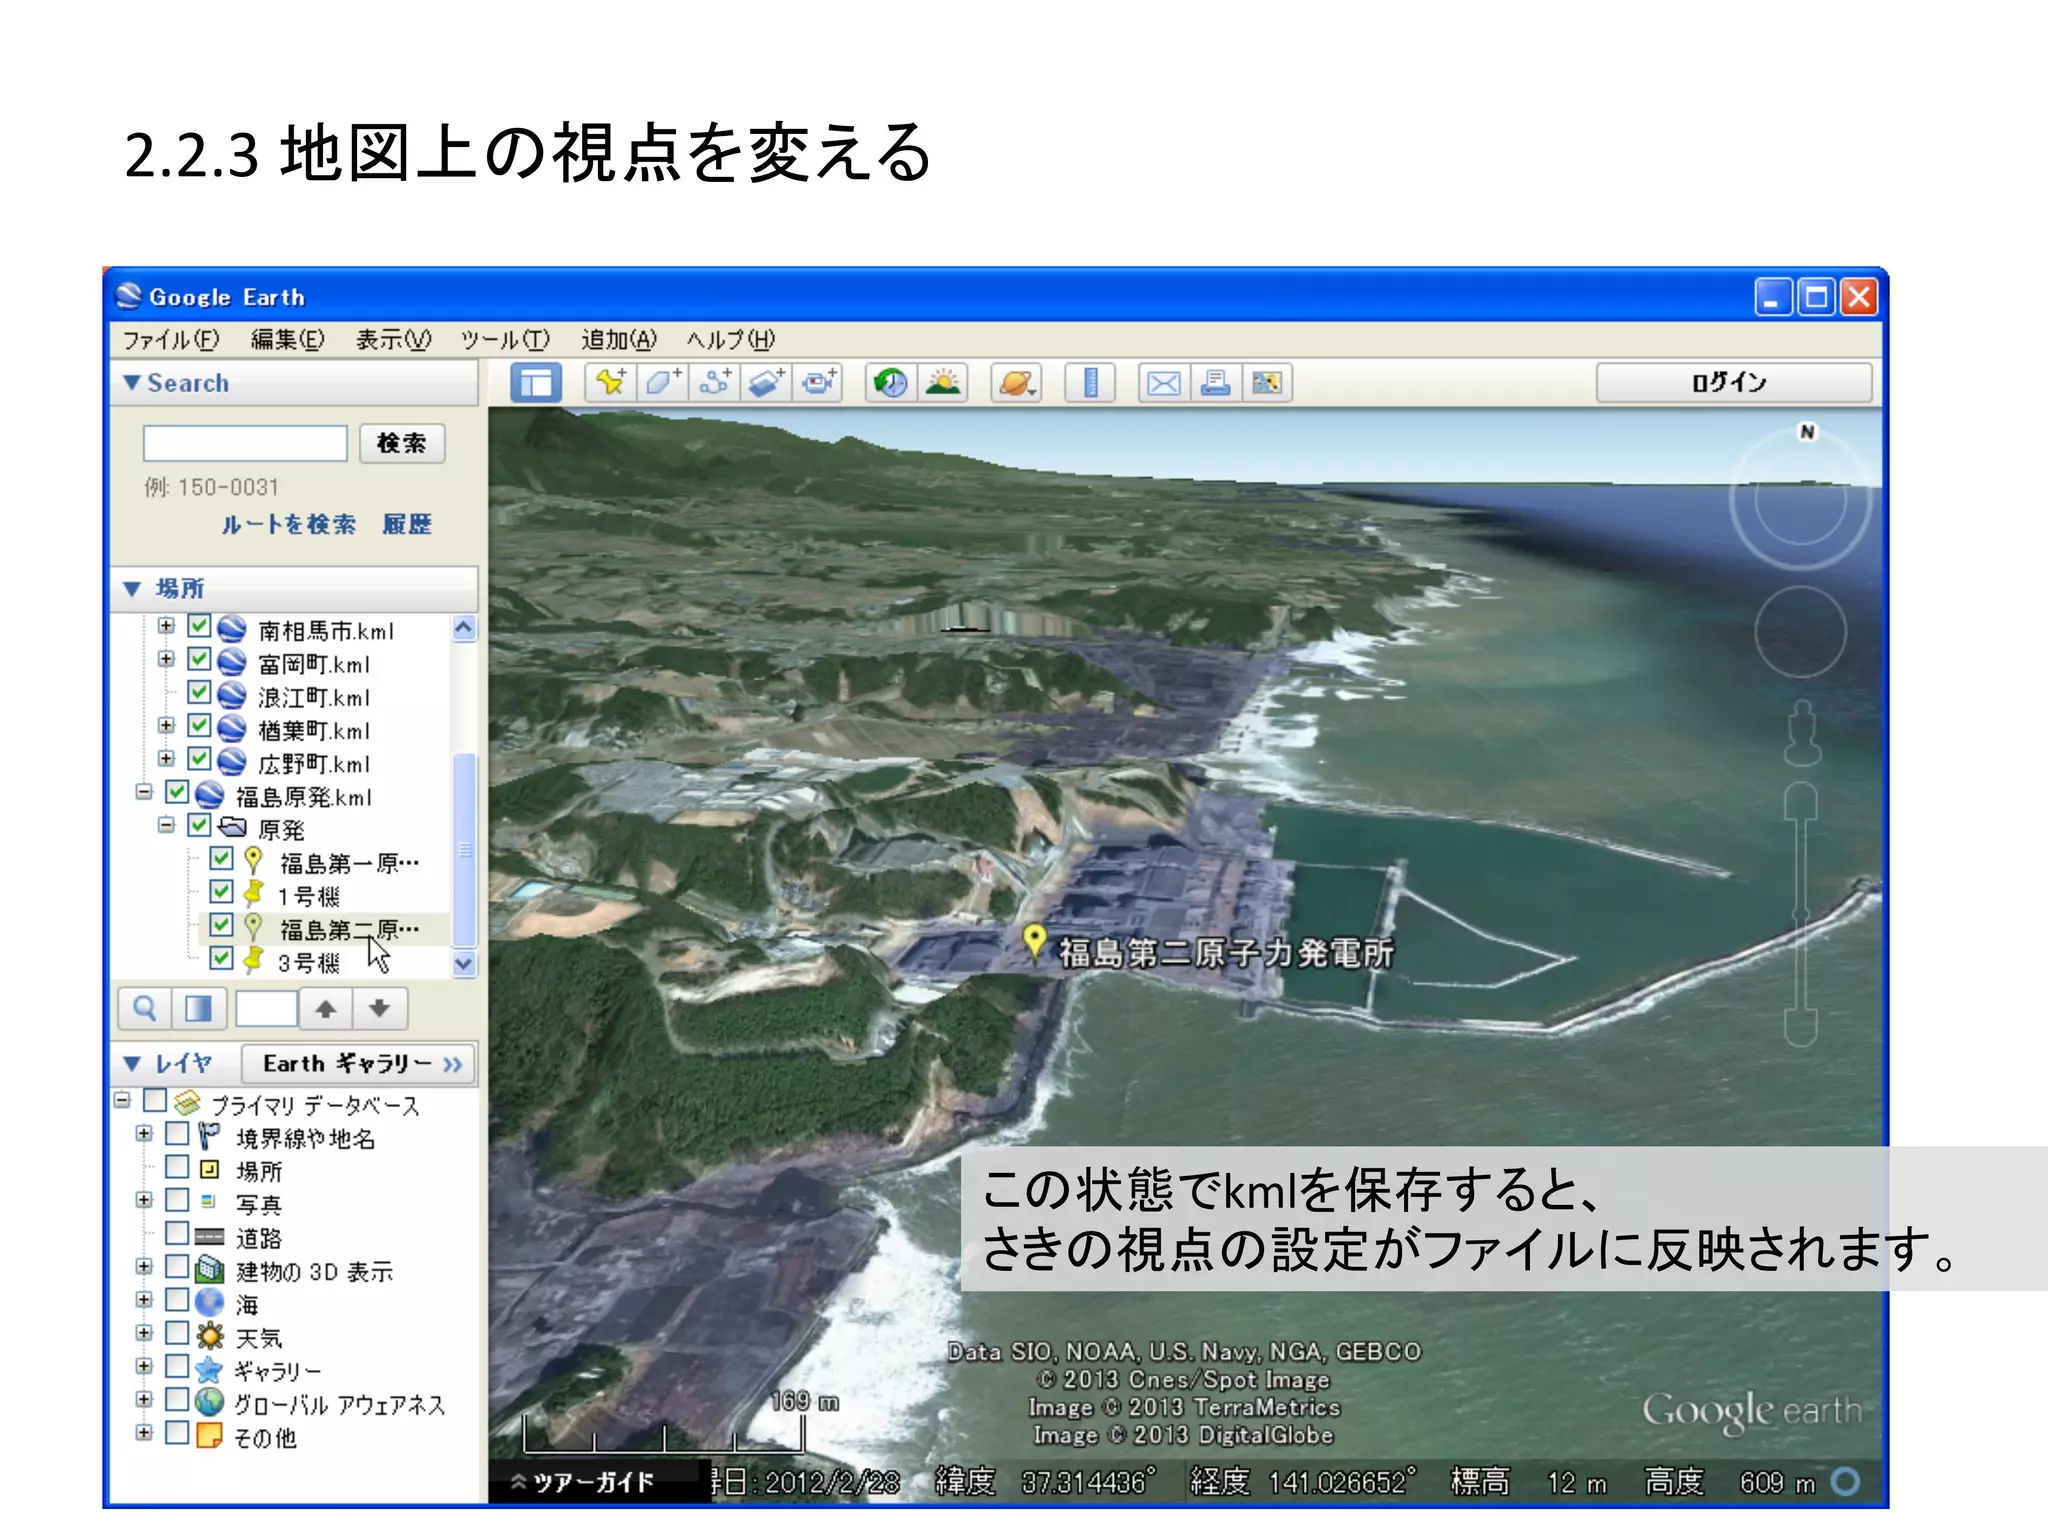View in Google Maps icon
Viewport: 2048px width, 1536px height.
(x=1267, y=383)
